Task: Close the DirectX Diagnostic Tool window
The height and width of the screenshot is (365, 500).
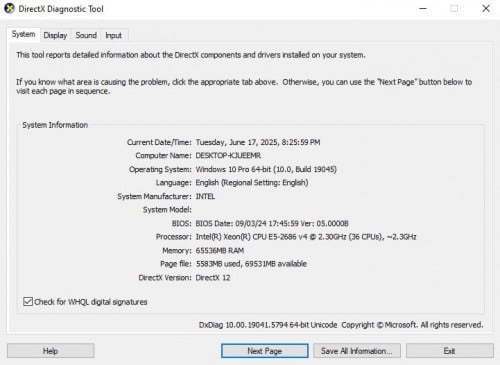Action: click(486, 8)
